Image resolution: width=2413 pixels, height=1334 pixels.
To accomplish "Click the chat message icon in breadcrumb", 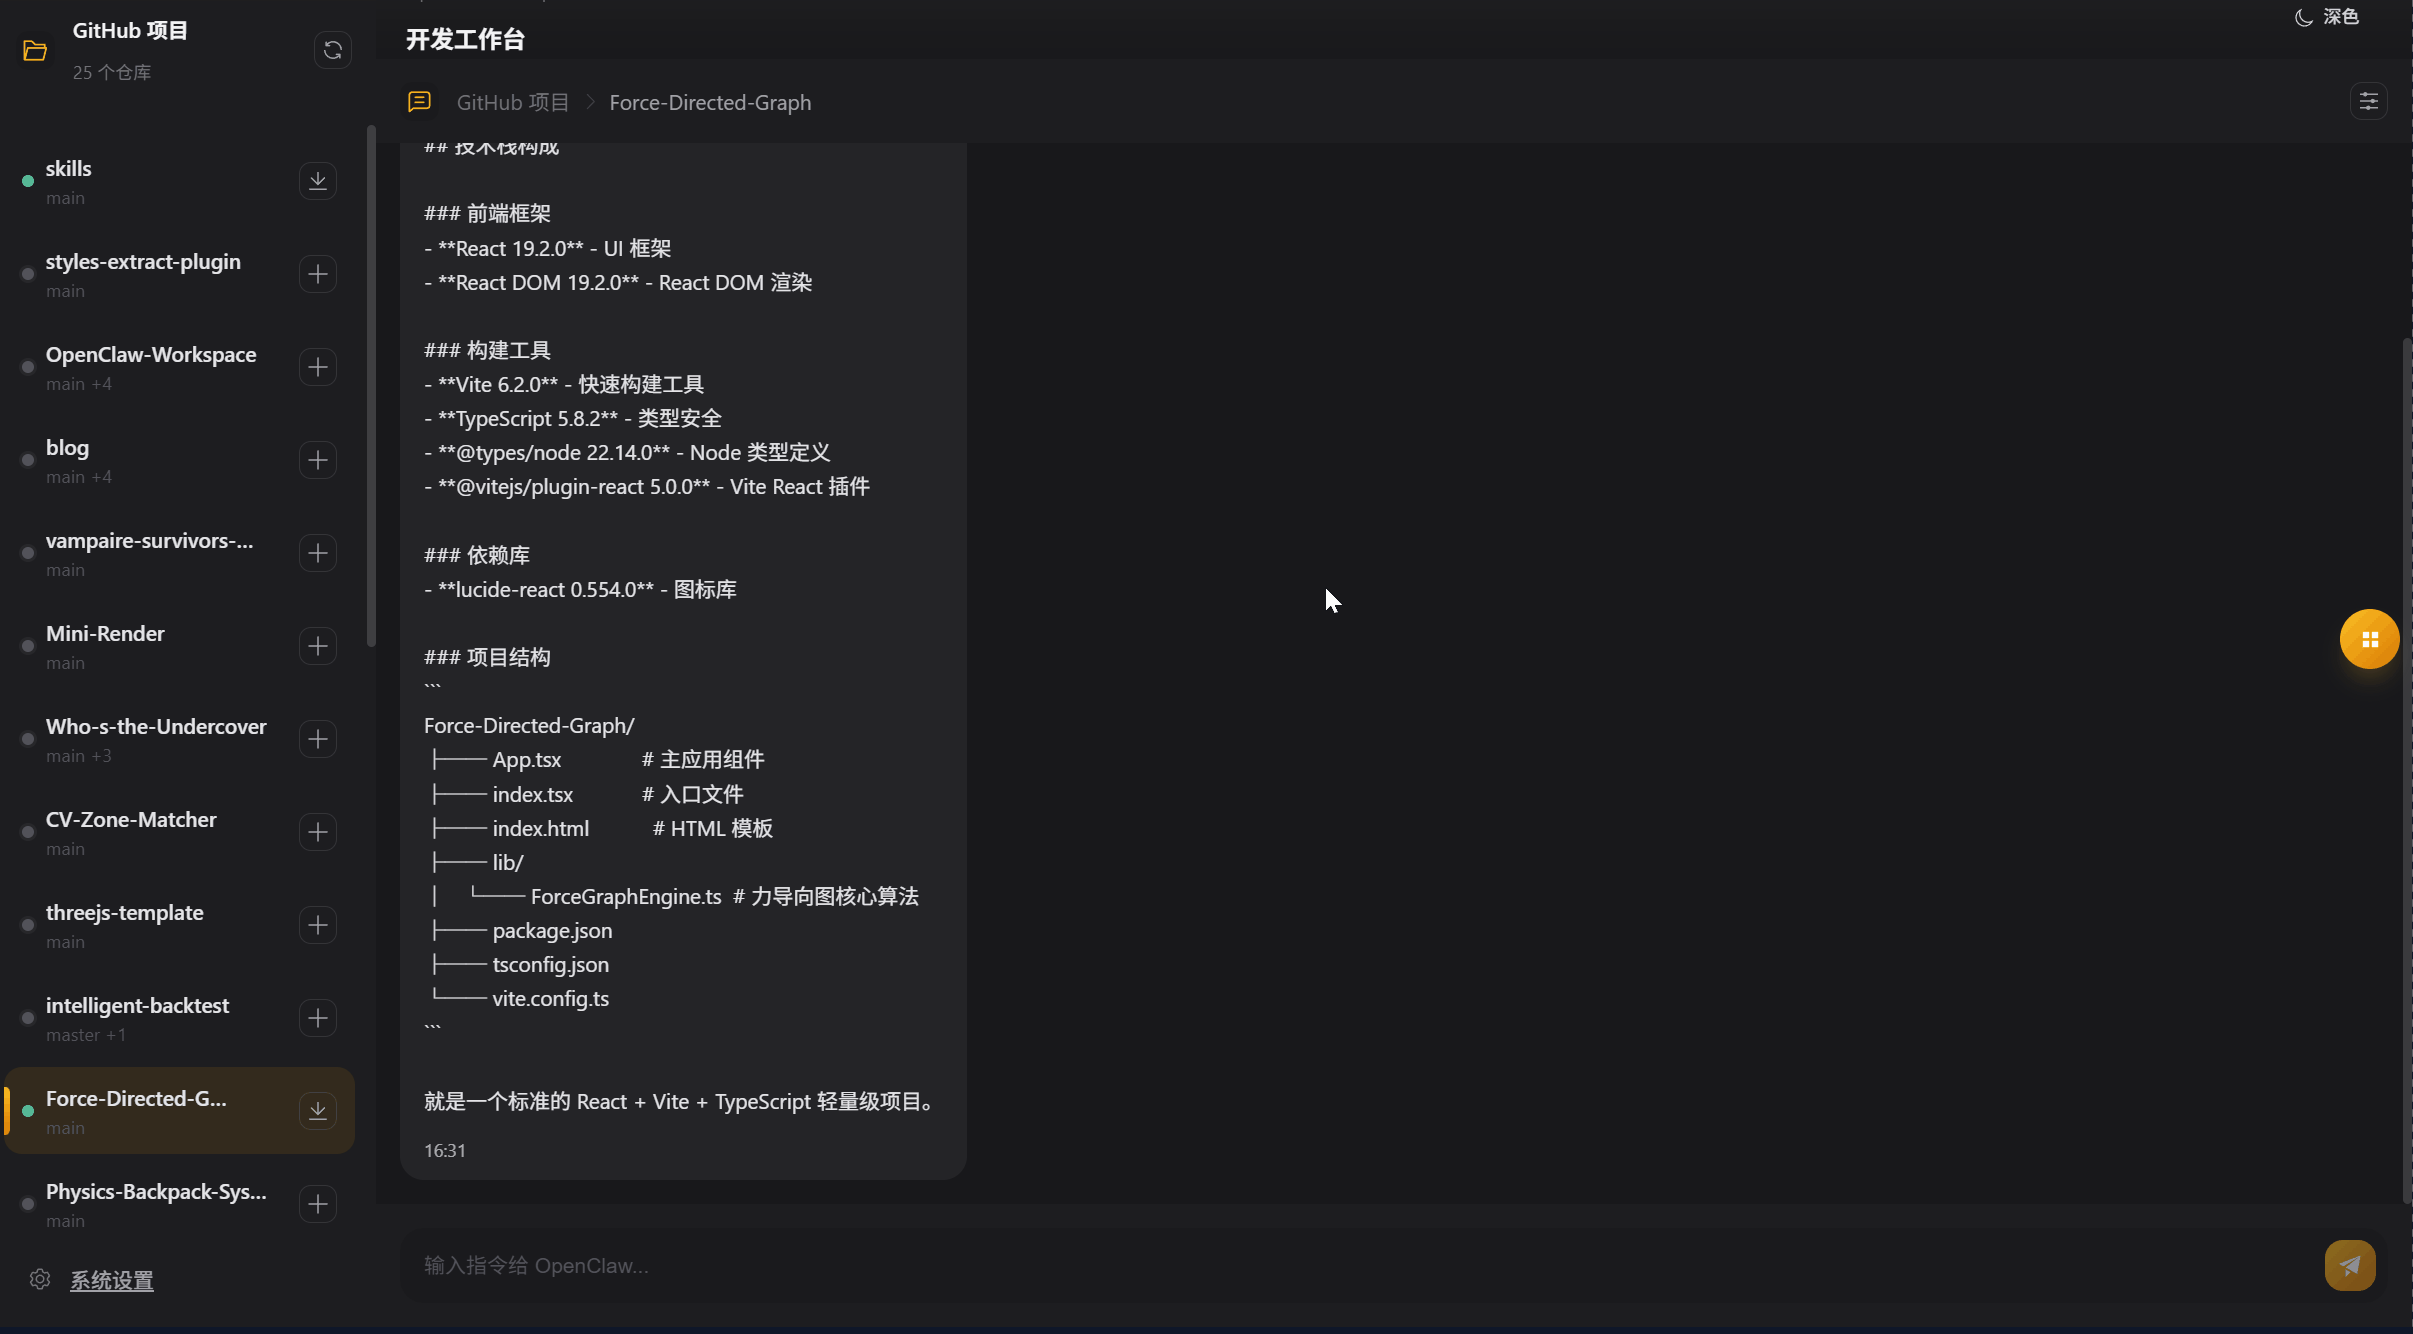I will click(x=419, y=102).
